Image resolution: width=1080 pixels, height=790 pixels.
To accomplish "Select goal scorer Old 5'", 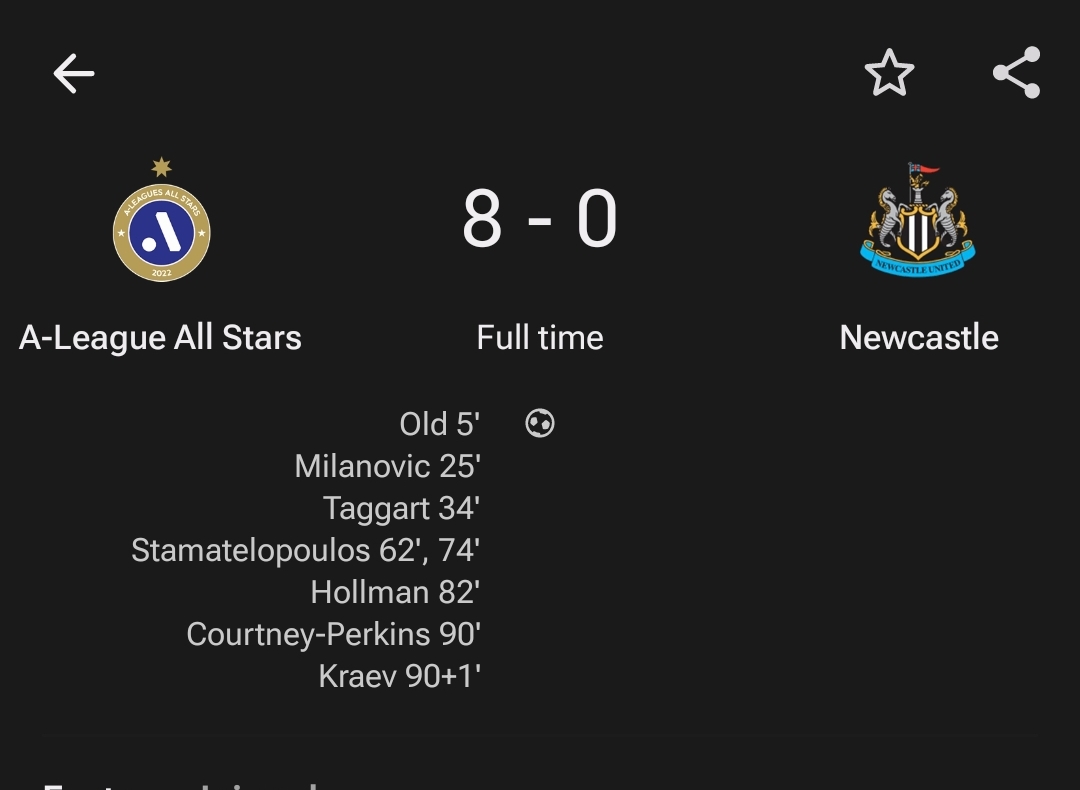I will [x=439, y=424].
